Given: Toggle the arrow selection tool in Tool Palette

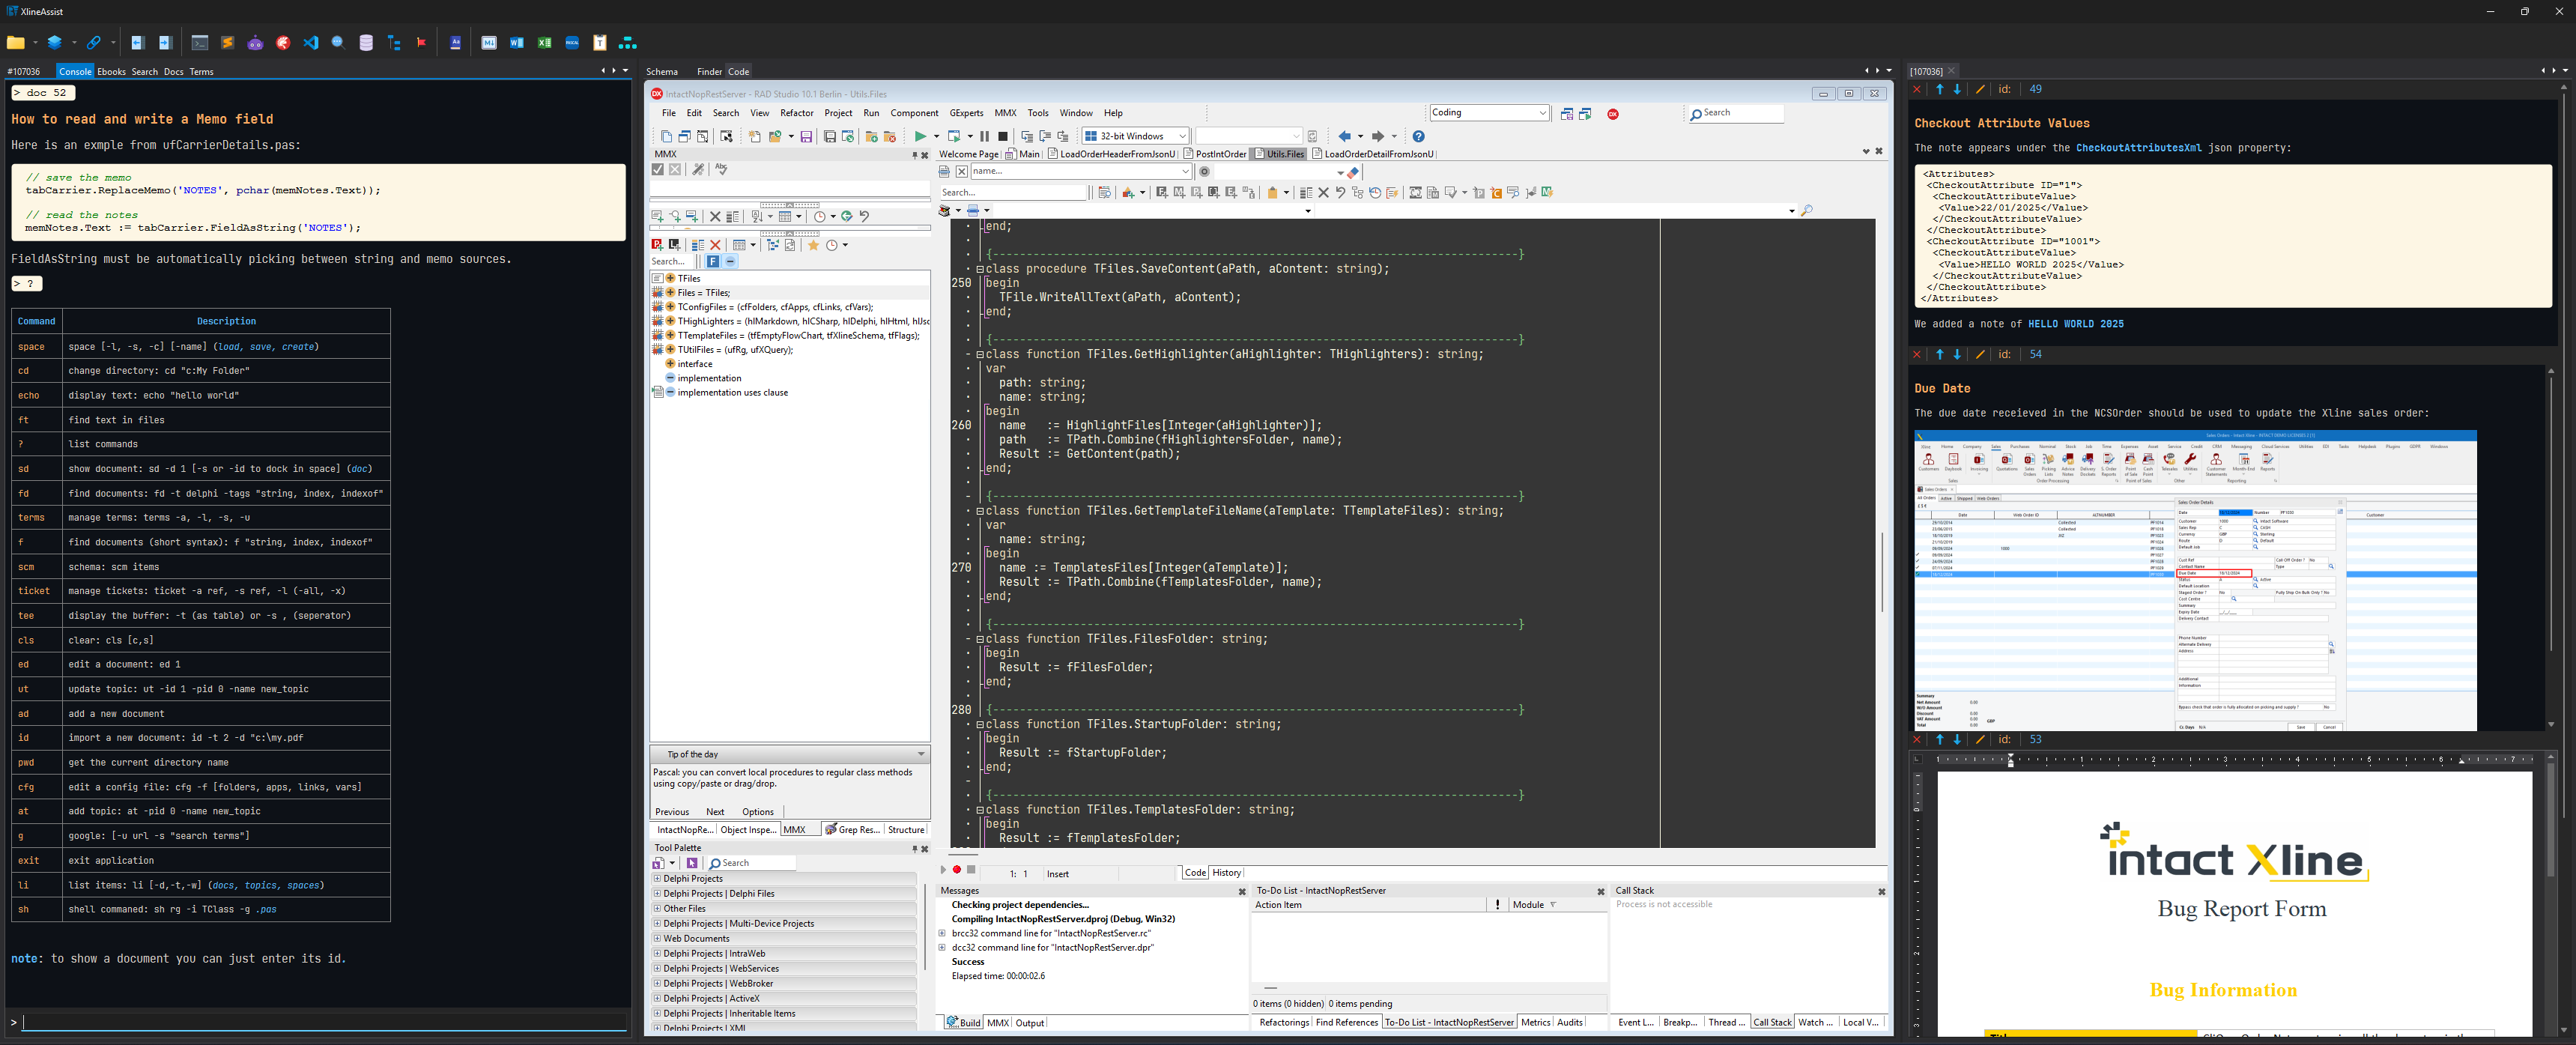Looking at the screenshot, I should [x=691, y=863].
